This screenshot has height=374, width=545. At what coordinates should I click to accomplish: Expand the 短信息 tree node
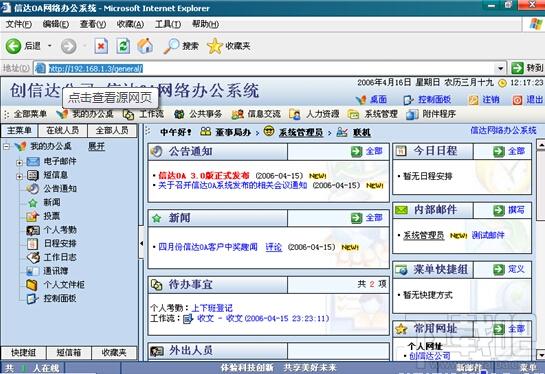pos(19,176)
